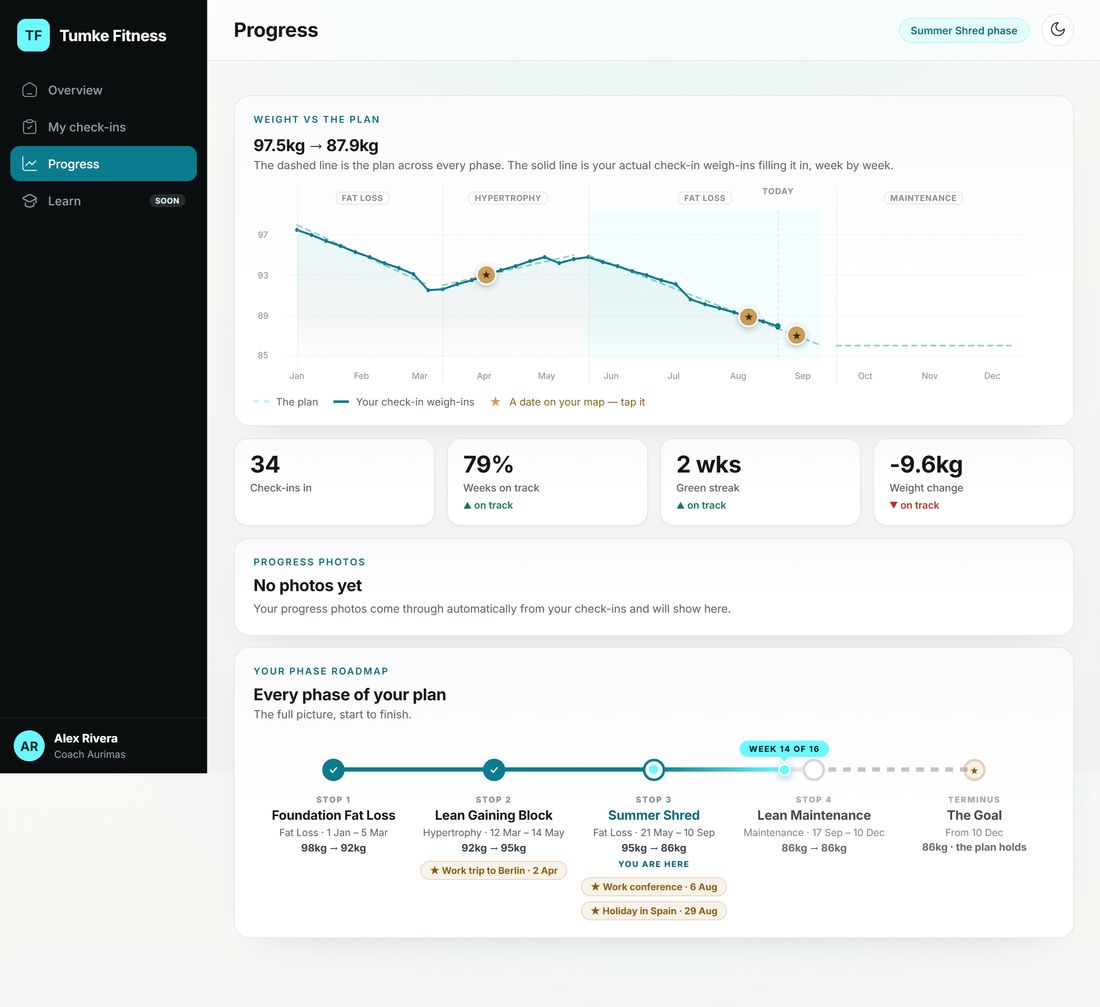Tap the late-August star near Sep on the chart
Image resolution: width=1100 pixels, height=1007 pixels.
(796, 335)
